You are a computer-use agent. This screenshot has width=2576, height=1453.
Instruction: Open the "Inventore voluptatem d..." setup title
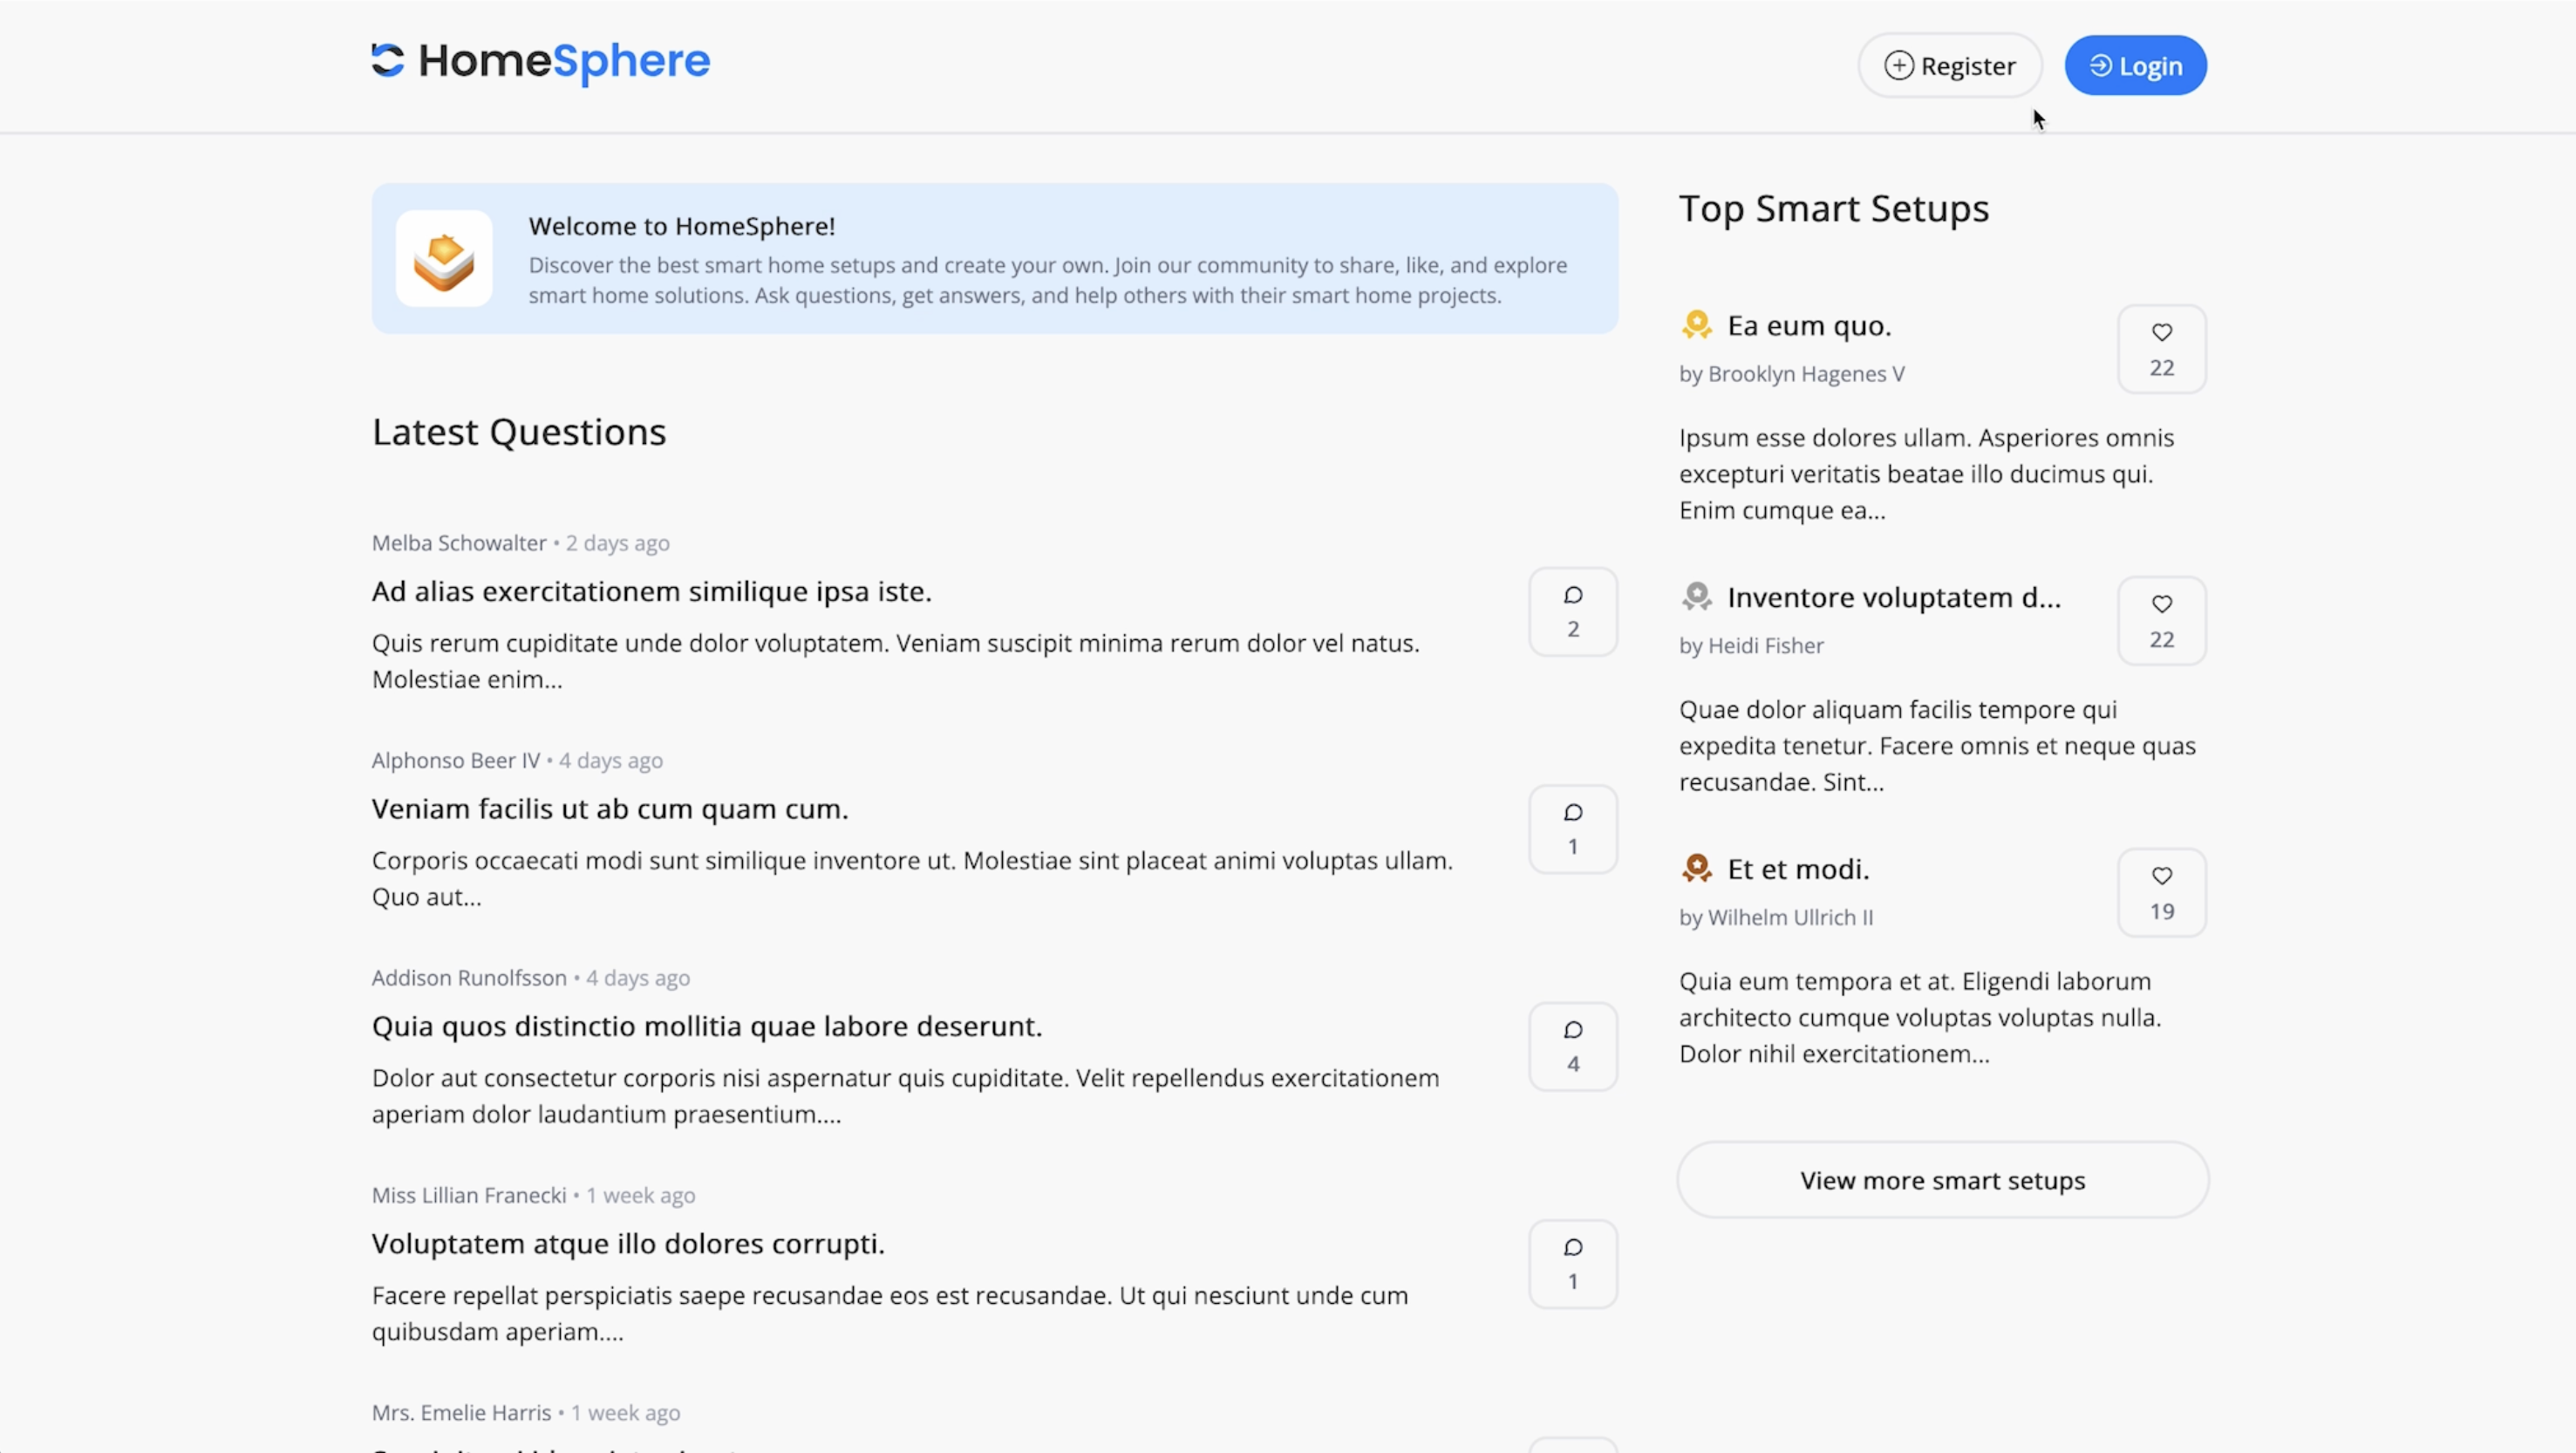1894,598
